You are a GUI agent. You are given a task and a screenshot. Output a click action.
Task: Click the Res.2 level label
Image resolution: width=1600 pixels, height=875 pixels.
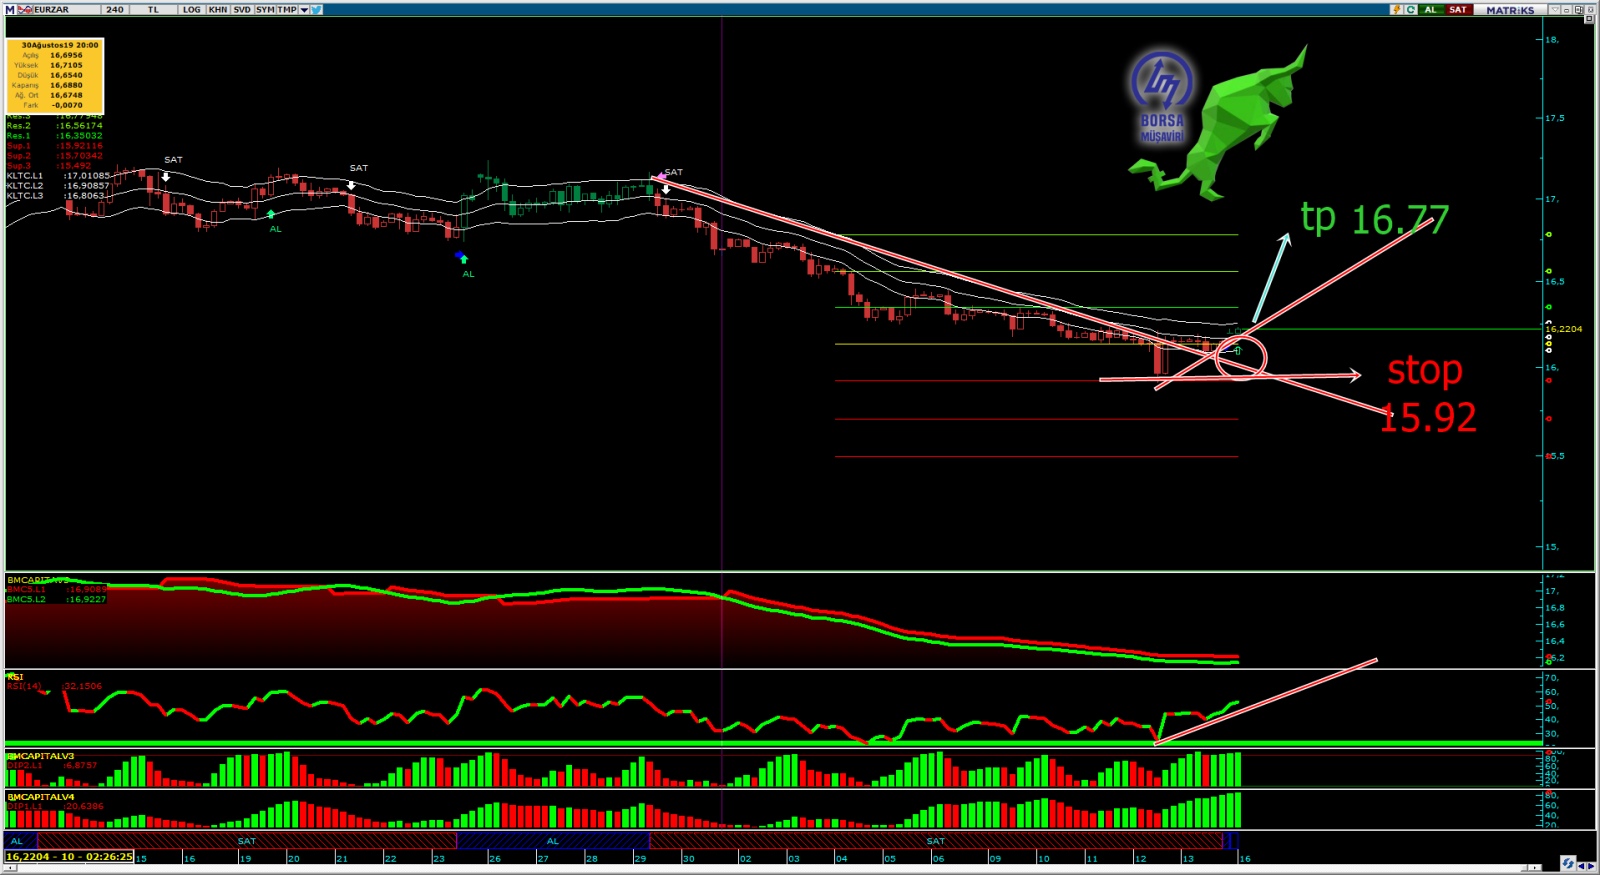click(x=54, y=126)
